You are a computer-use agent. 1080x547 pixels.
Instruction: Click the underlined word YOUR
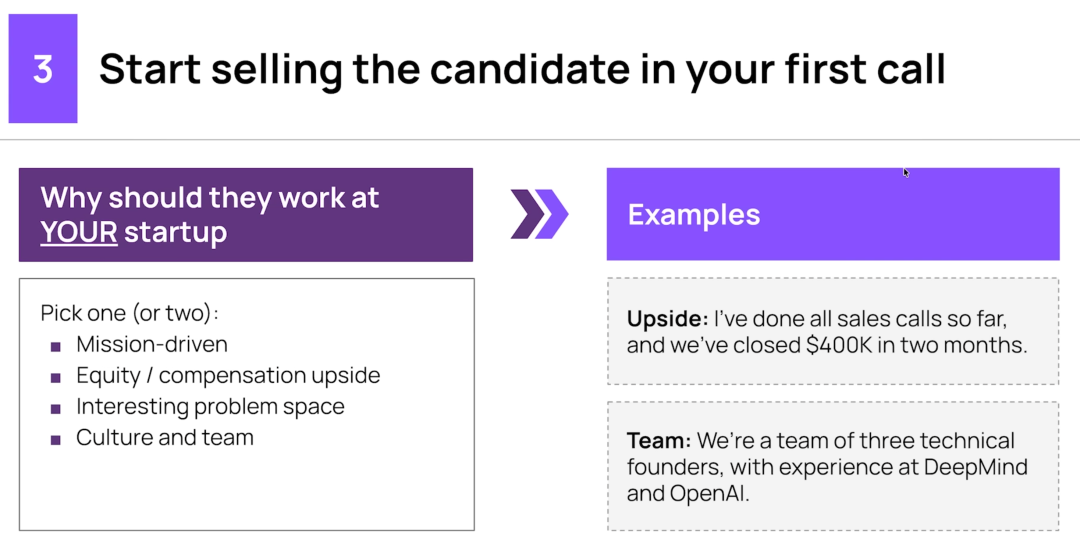[x=79, y=232]
